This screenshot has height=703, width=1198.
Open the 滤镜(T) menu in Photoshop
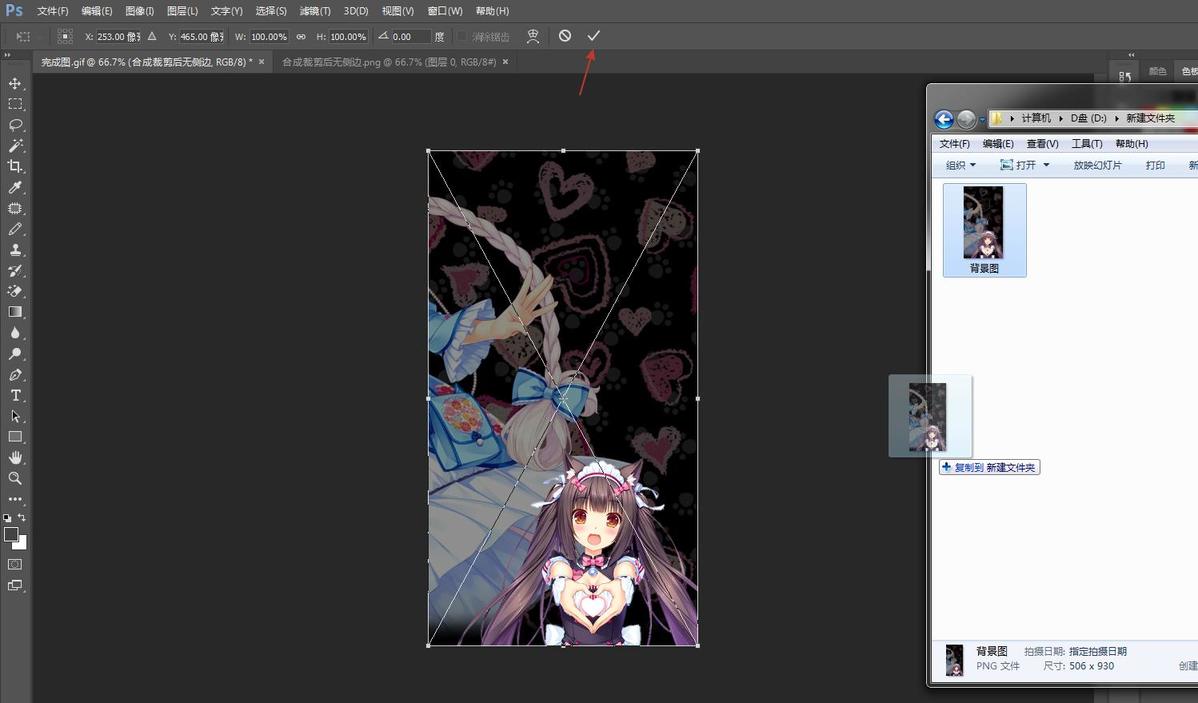(315, 11)
